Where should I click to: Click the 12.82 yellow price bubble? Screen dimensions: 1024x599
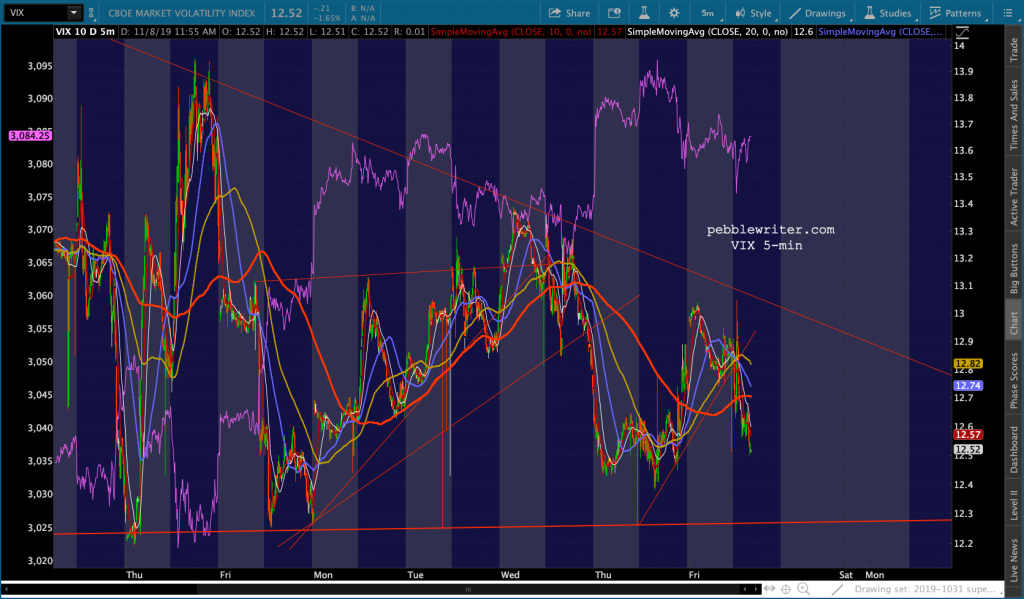[x=968, y=364]
